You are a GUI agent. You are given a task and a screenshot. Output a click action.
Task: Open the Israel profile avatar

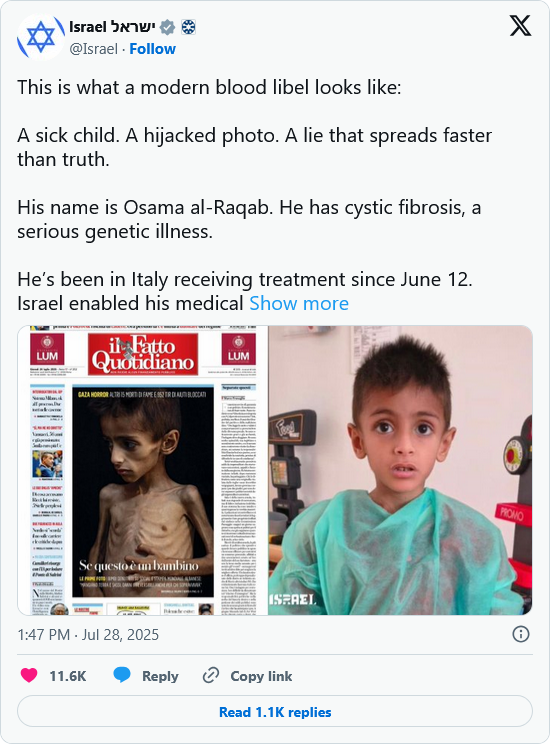[40, 37]
